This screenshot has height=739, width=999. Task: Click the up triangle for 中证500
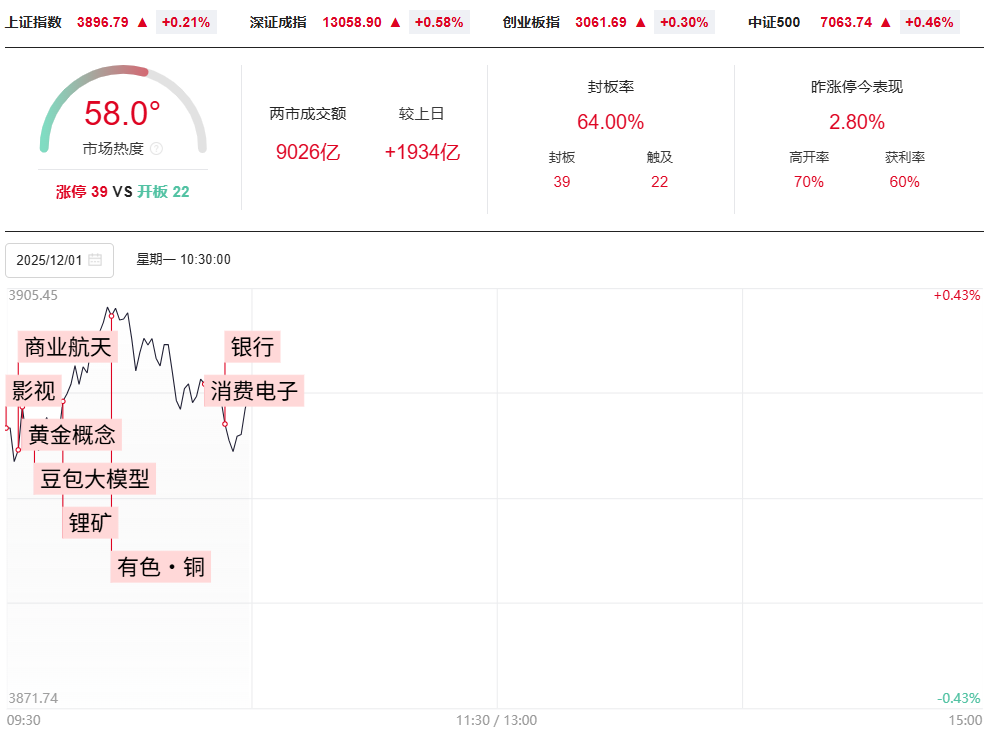click(x=885, y=22)
